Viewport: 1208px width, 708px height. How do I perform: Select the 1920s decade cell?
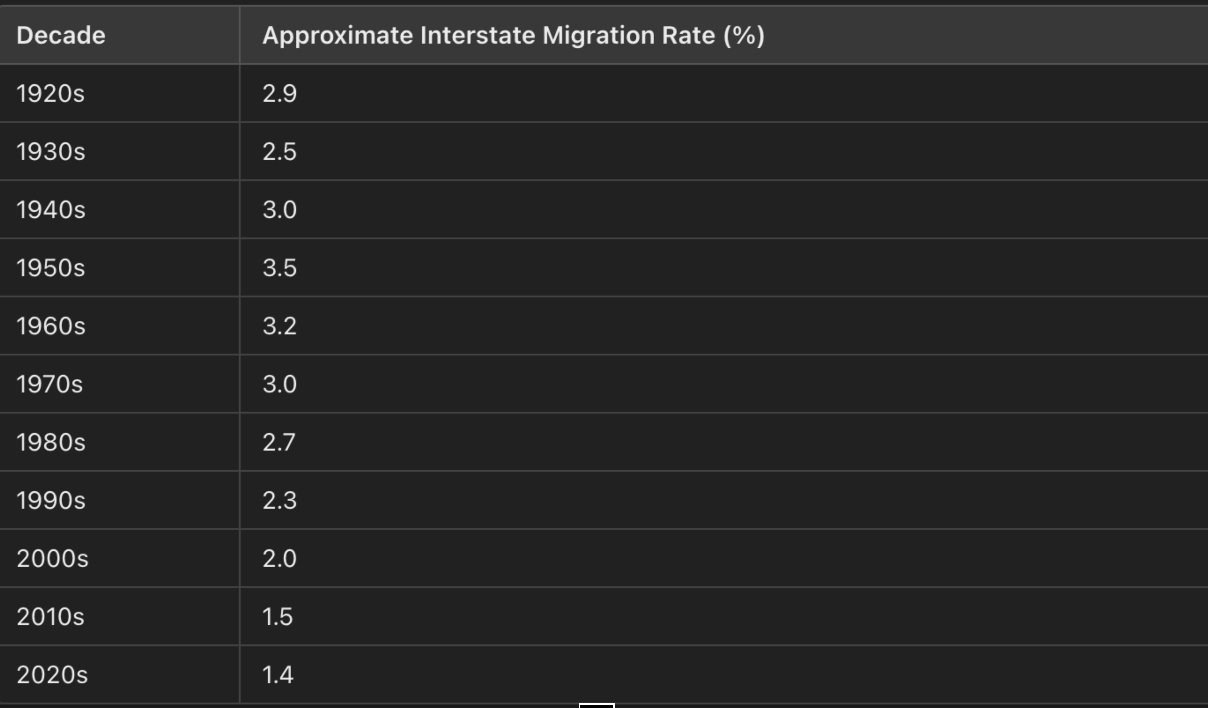pos(51,94)
